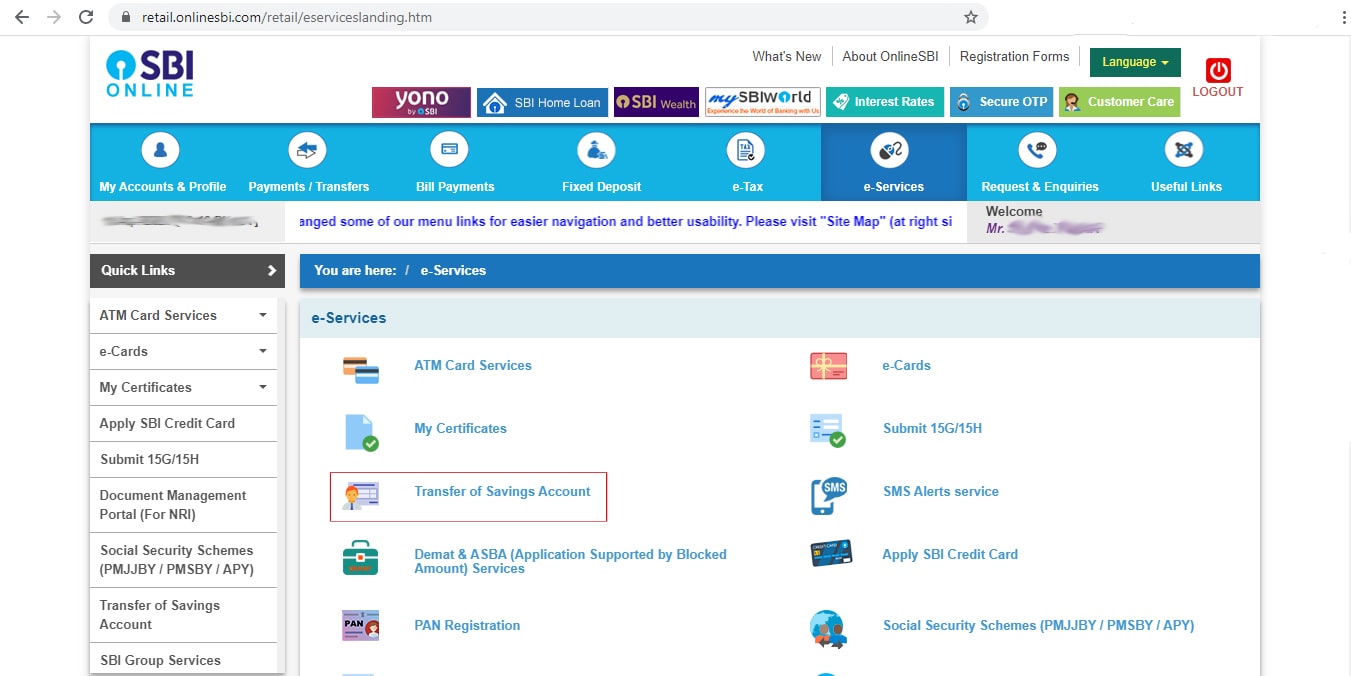Open the Useful Links icon
1351x676 pixels.
(1184, 151)
